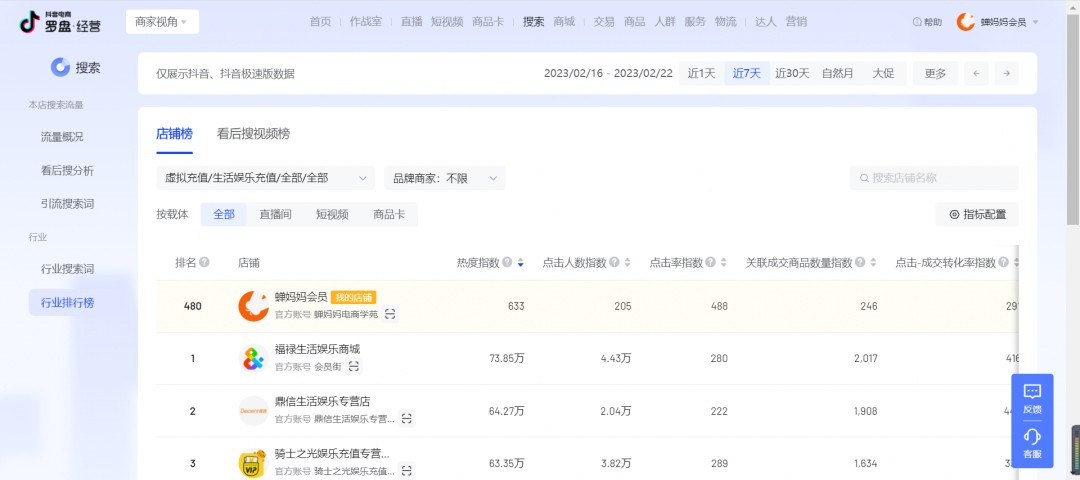Filter carrier by 短视频
1080x480 pixels.
click(x=332, y=215)
